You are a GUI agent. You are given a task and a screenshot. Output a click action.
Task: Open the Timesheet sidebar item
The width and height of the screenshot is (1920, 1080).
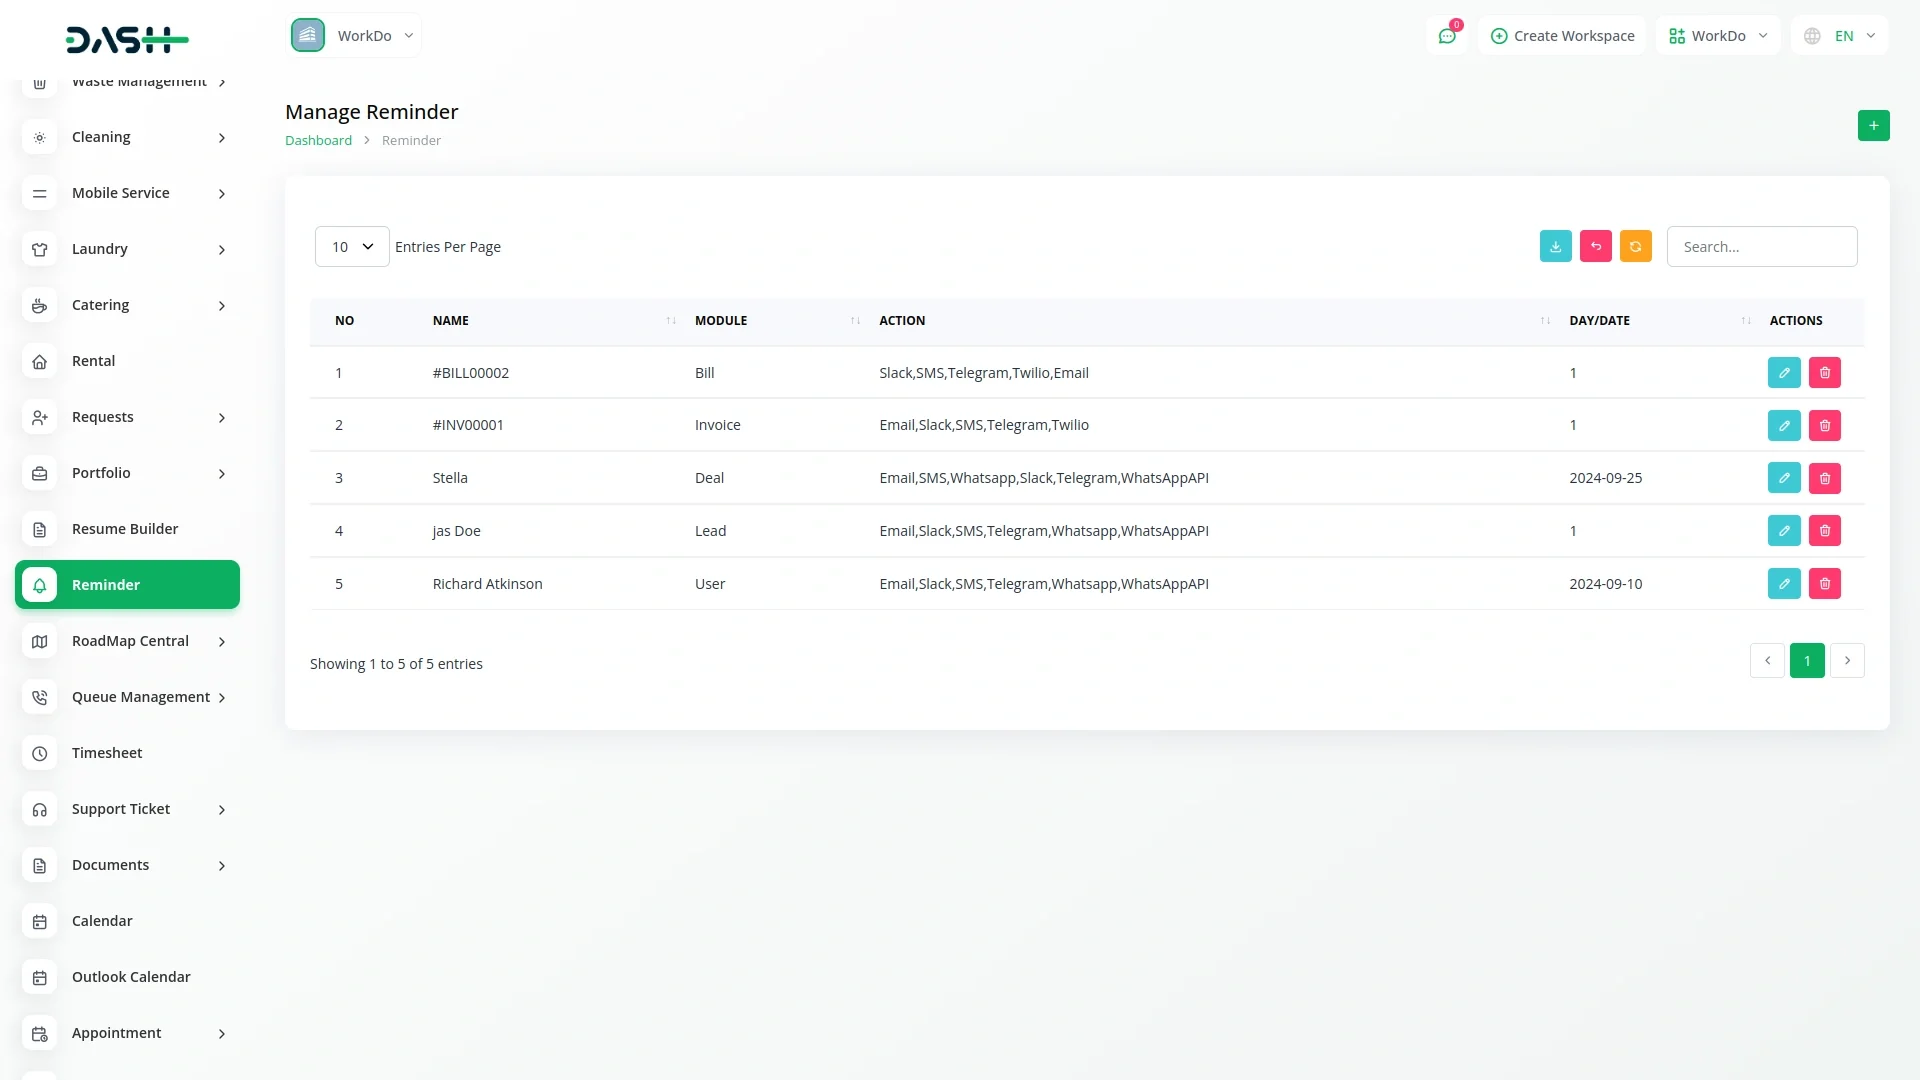click(x=107, y=753)
